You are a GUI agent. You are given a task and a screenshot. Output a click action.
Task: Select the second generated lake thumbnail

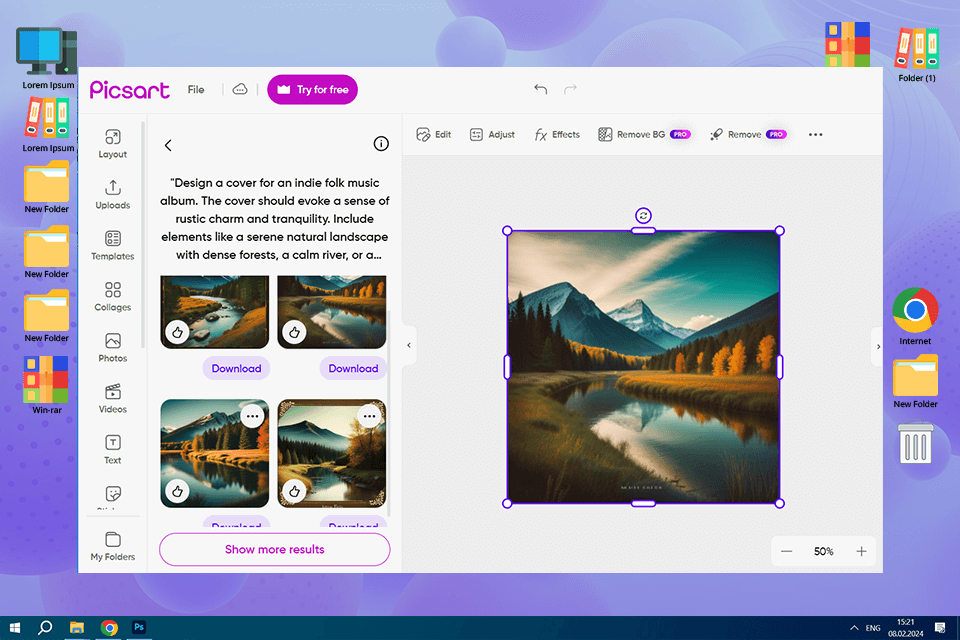[331, 311]
